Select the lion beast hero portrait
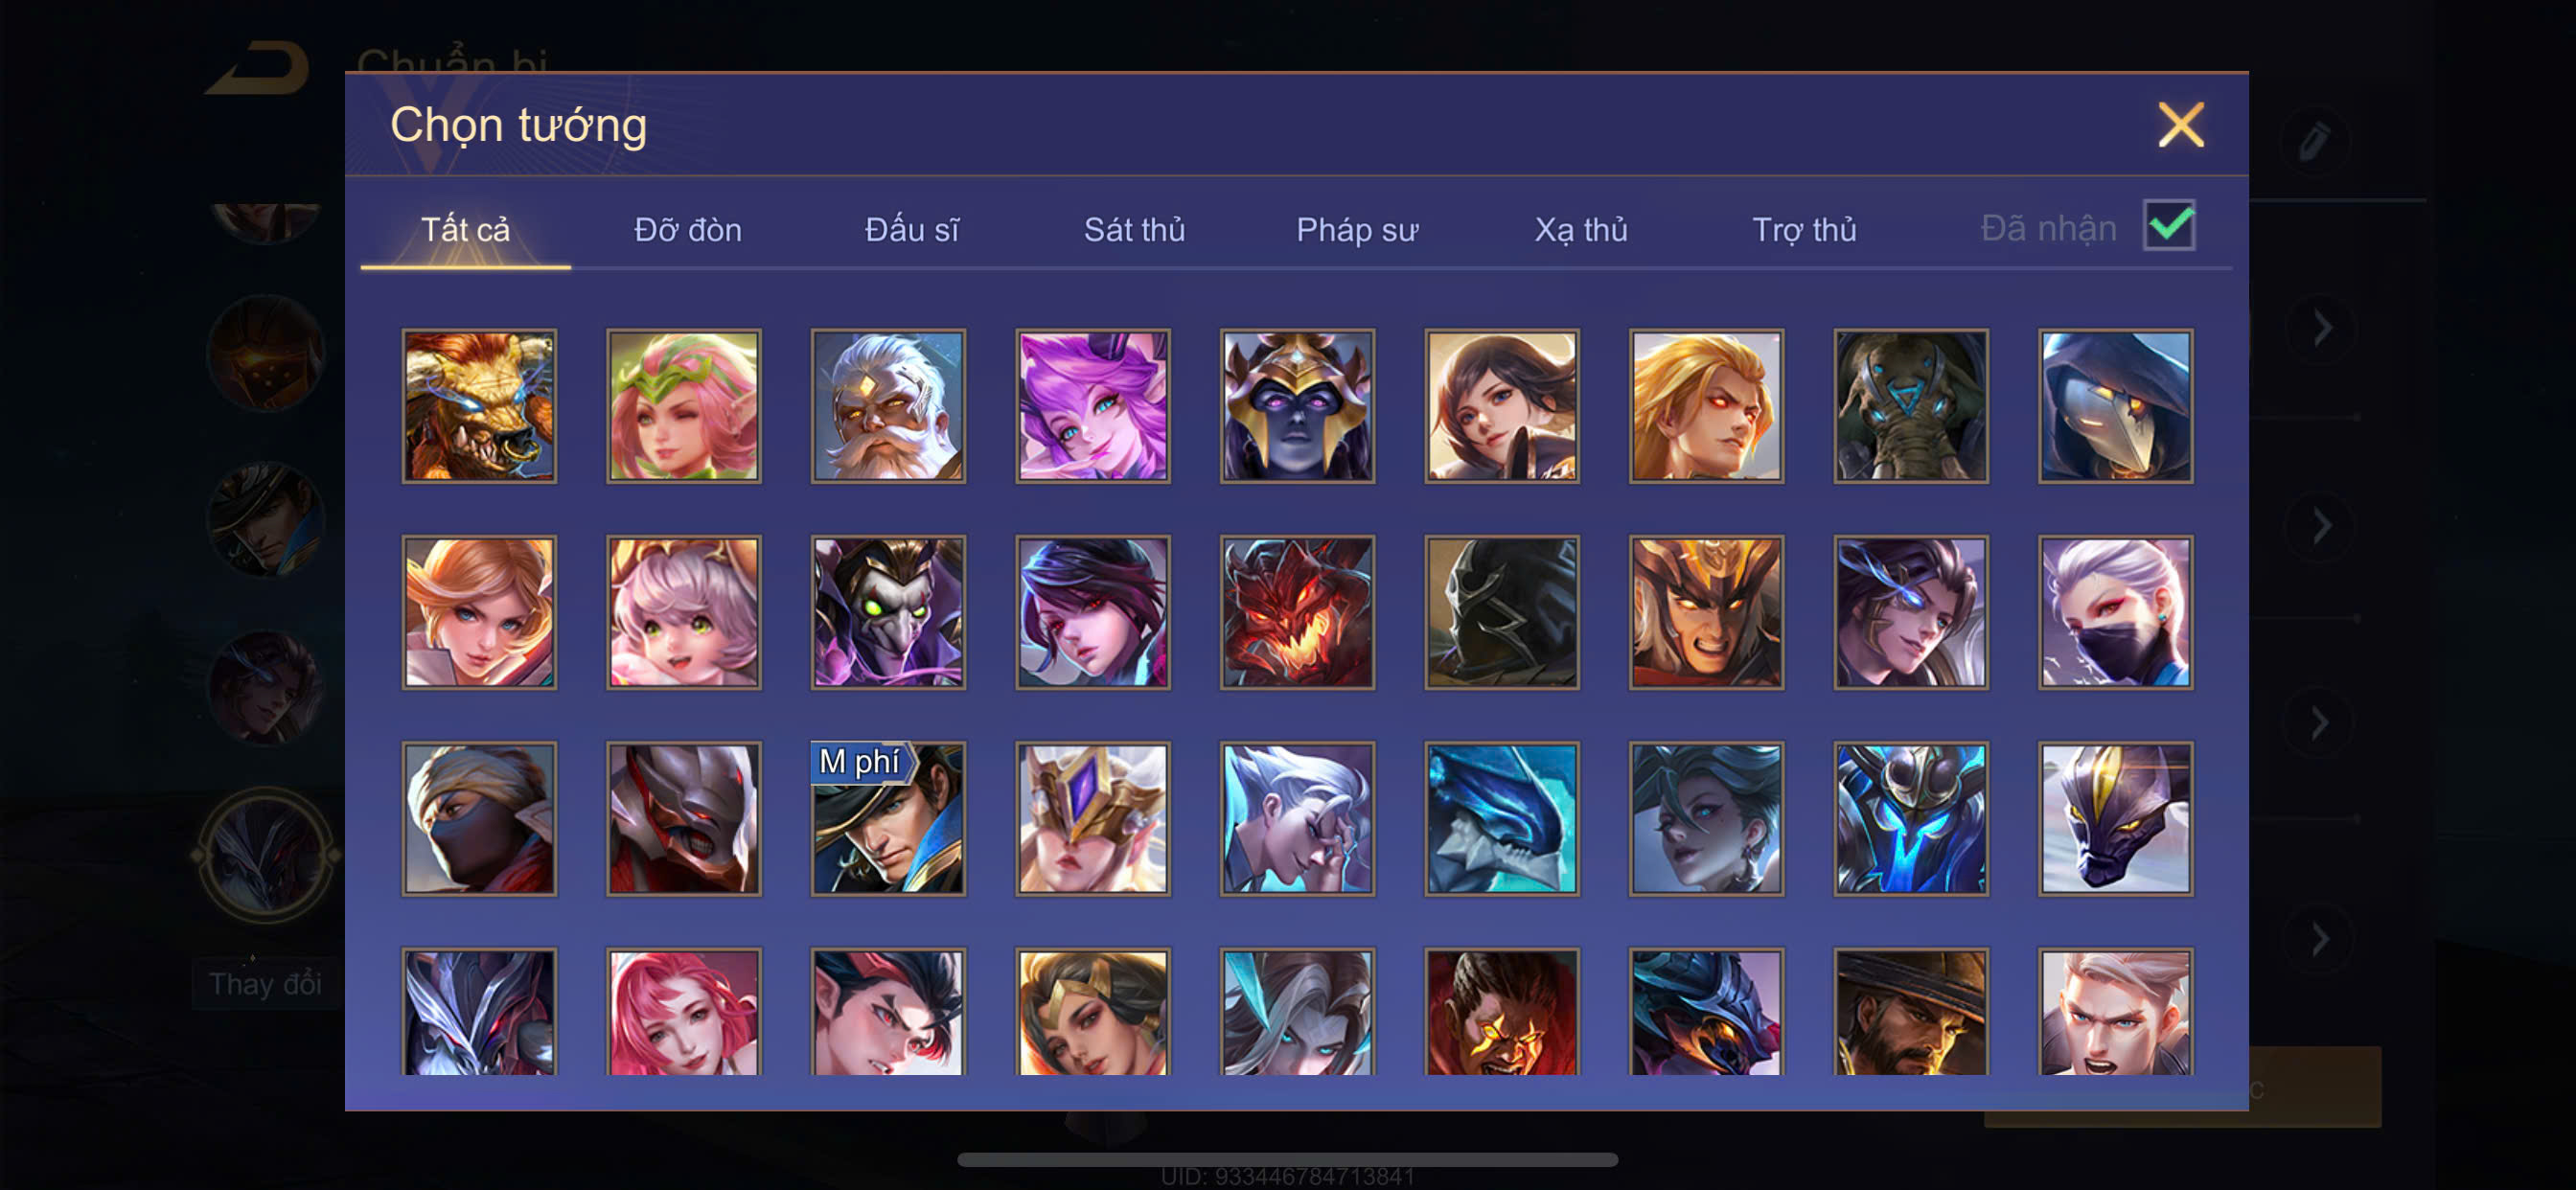This screenshot has width=2576, height=1190. click(x=479, y=406)
